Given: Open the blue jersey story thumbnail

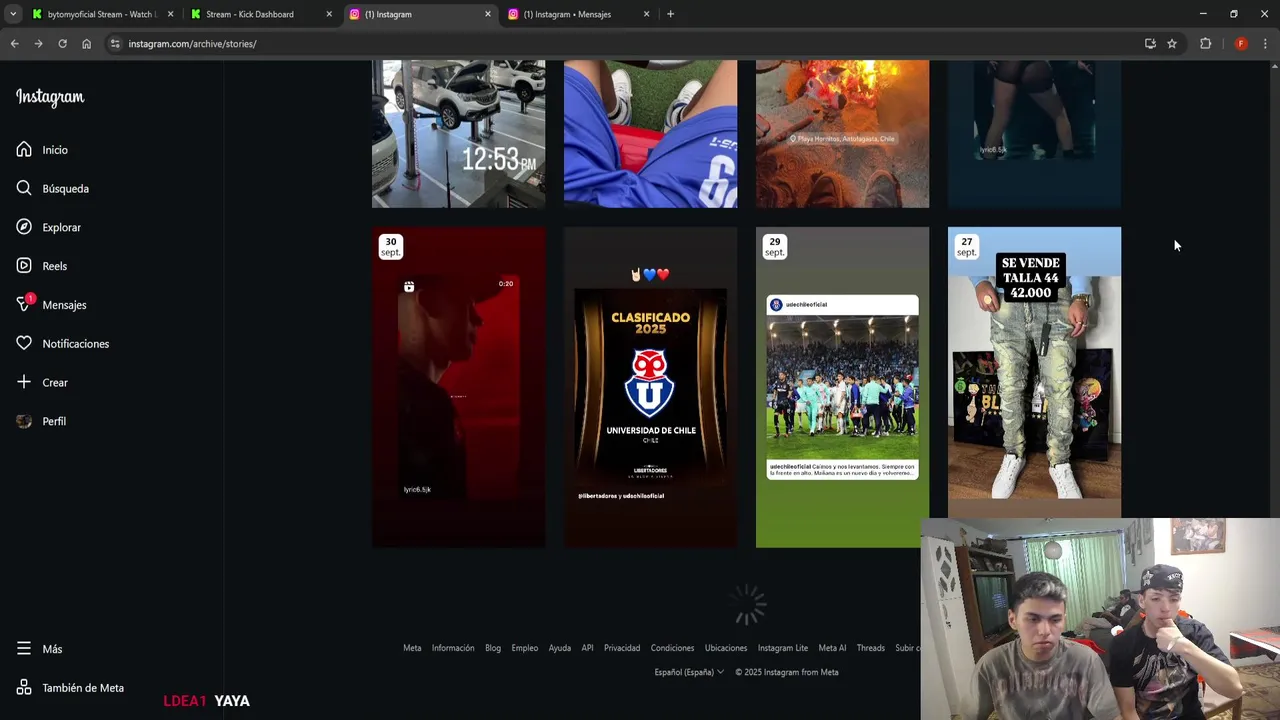Looking at the screenshot, I should (x=650, y=134).
